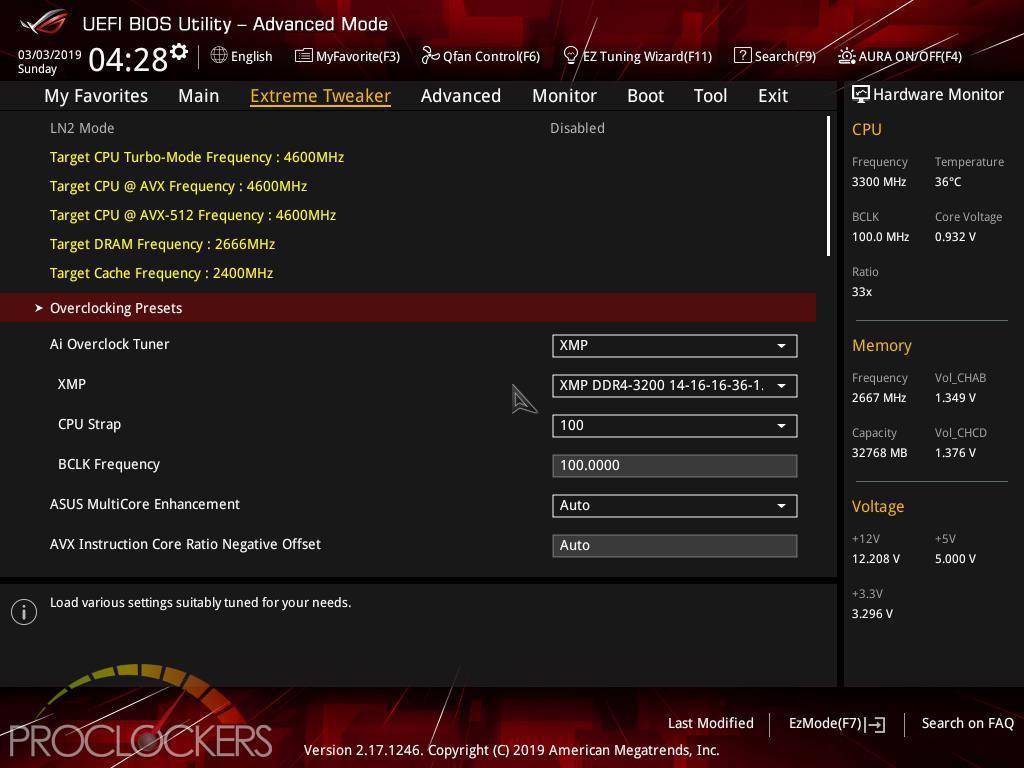Click the CPU Strap label
1024x768 pixels.
coord(89,424)
